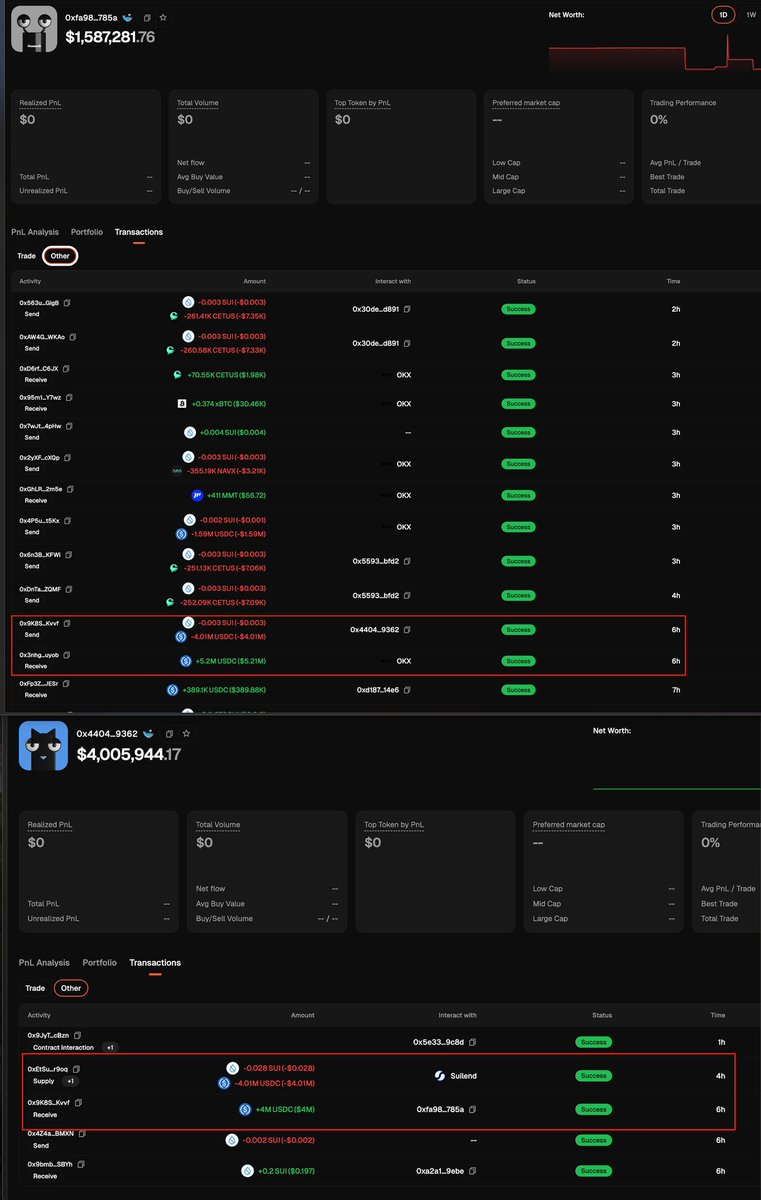This screenshot has height=1200, width=761.
Task: Click the Realized PnL label in top wallet
Action: pyautogui.click(x=41, y=103)
